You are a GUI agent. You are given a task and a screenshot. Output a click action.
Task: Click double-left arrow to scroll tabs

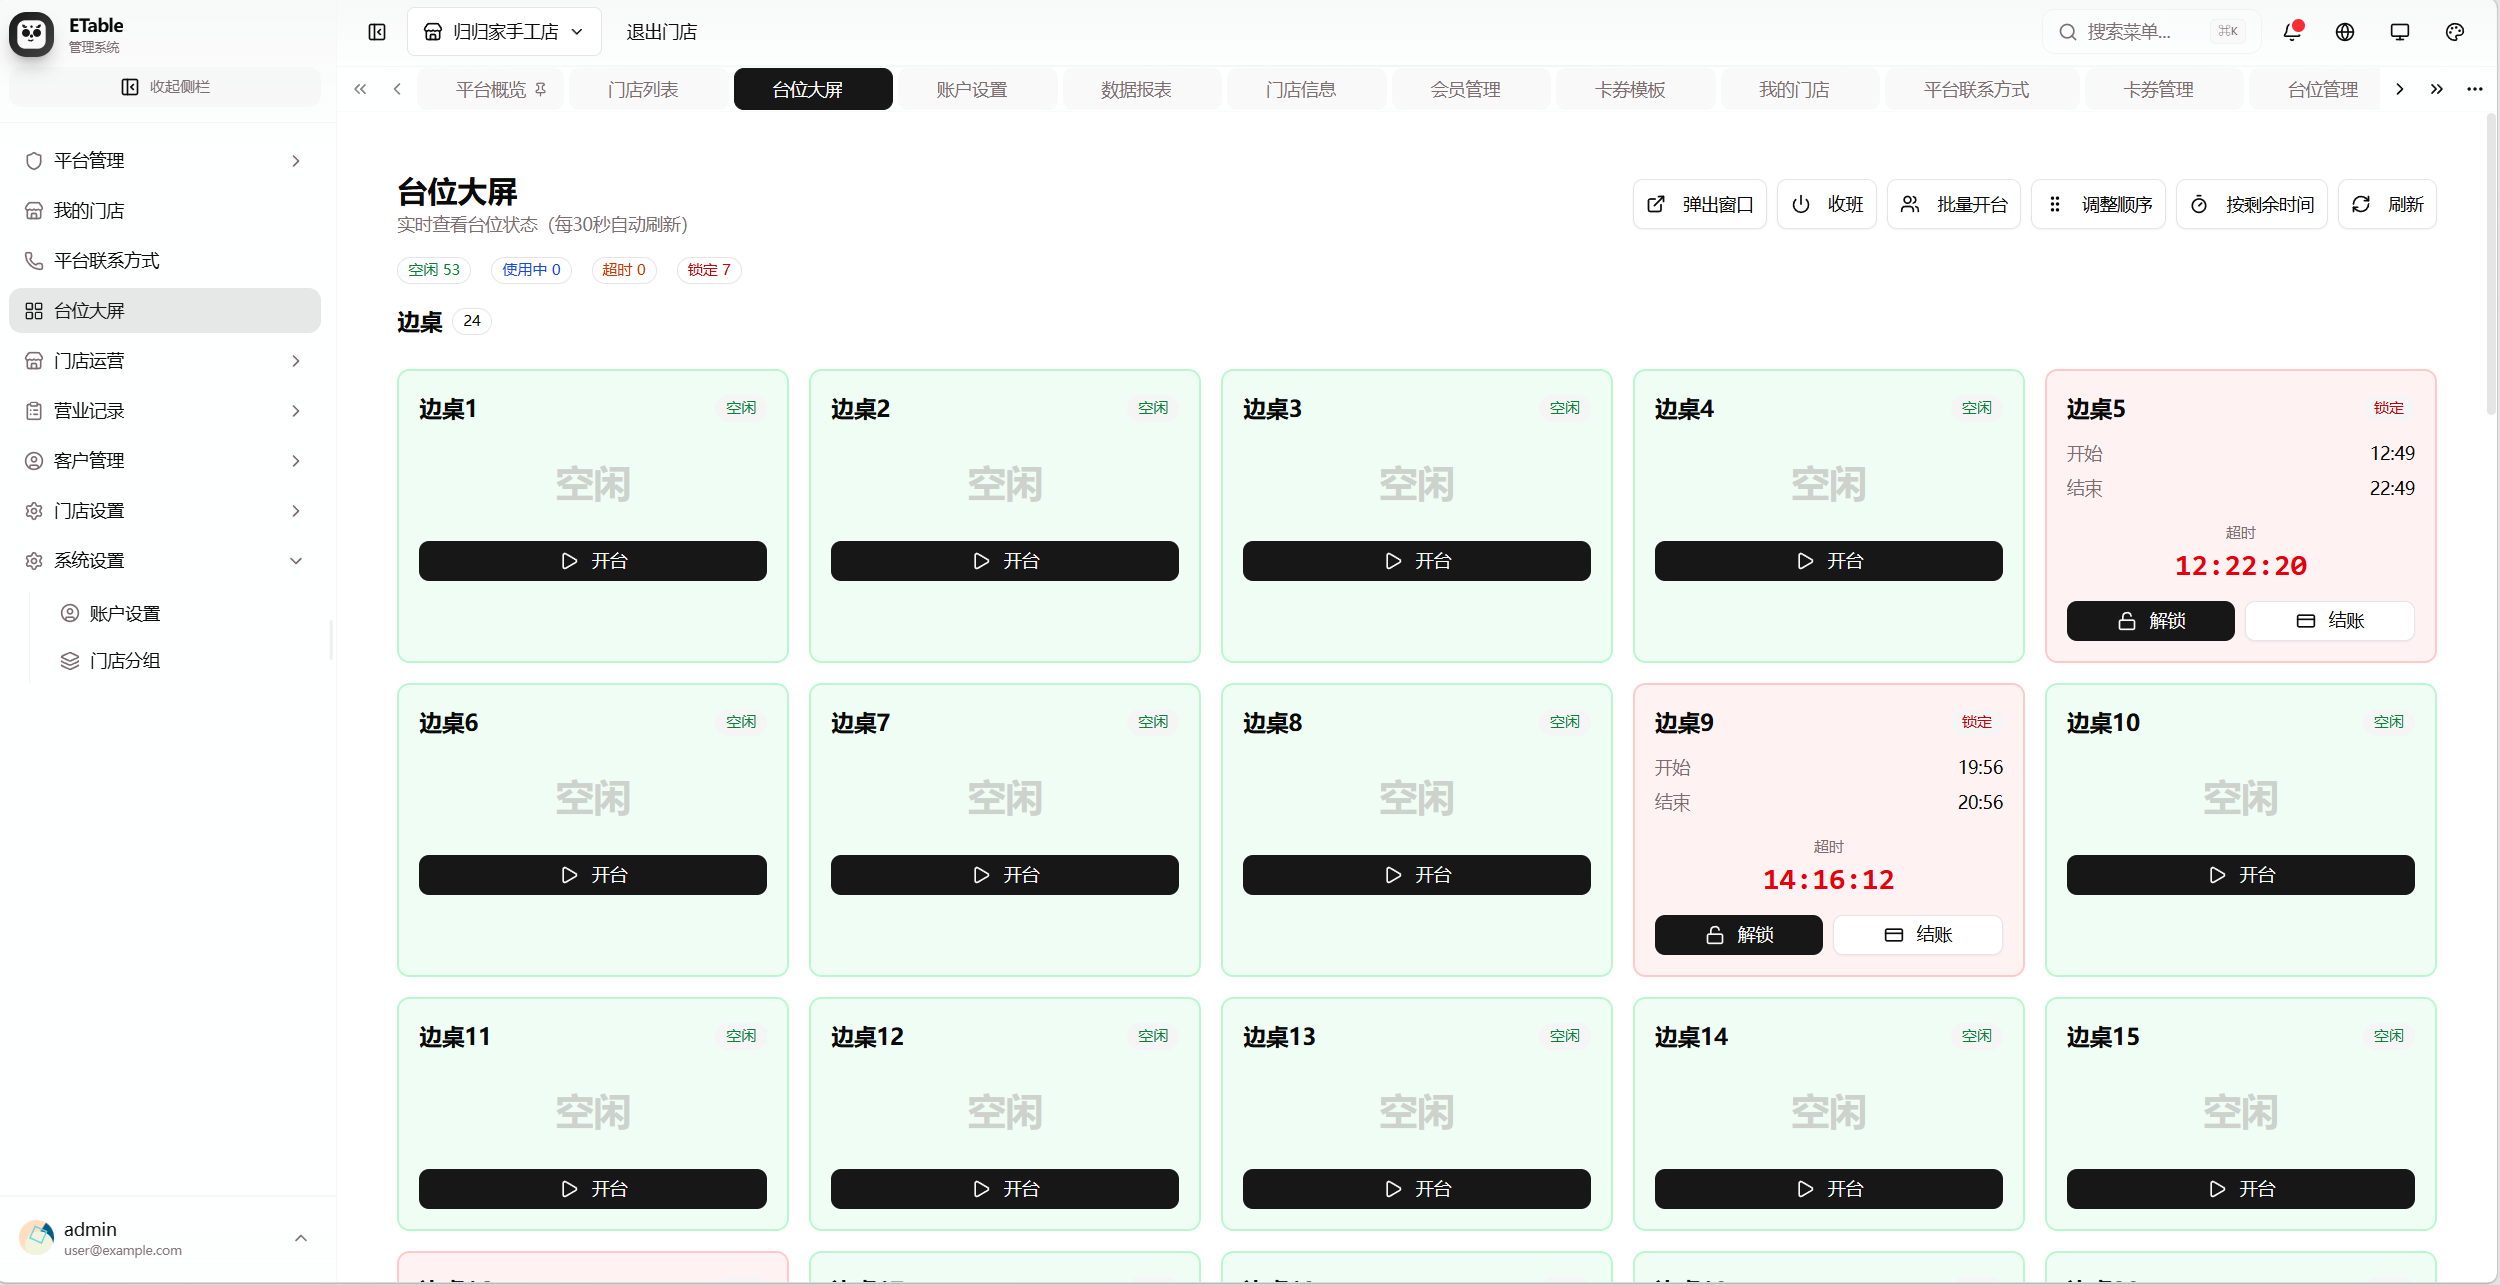(x=361, y=89)
